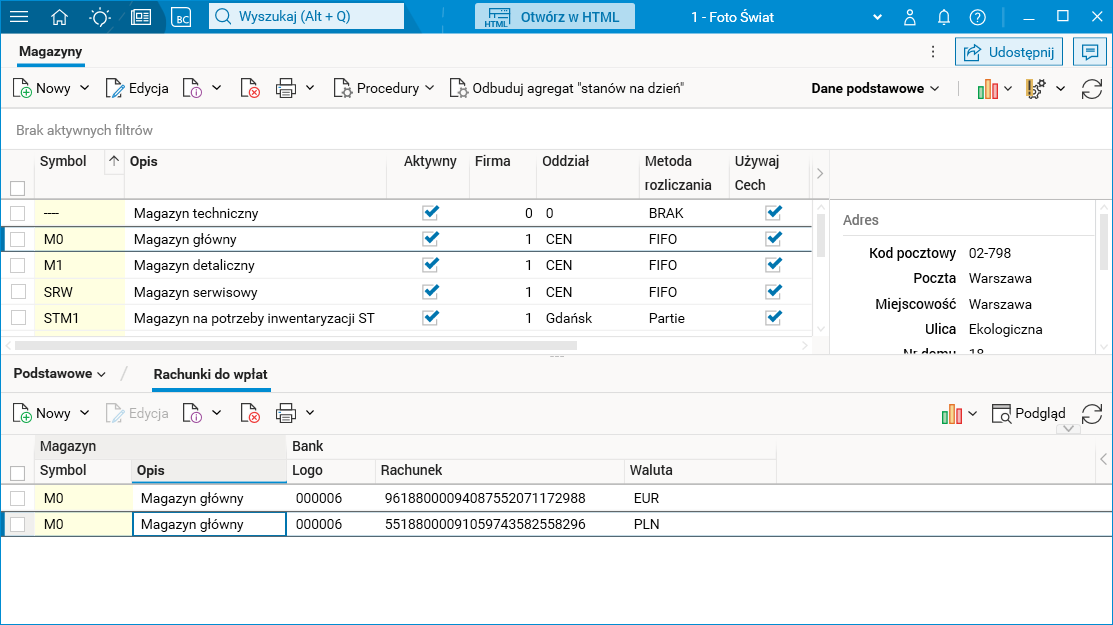Screen dimensions: 1113x625
Task: Open the Podstawowe tab menu
Action: (59, 374)
